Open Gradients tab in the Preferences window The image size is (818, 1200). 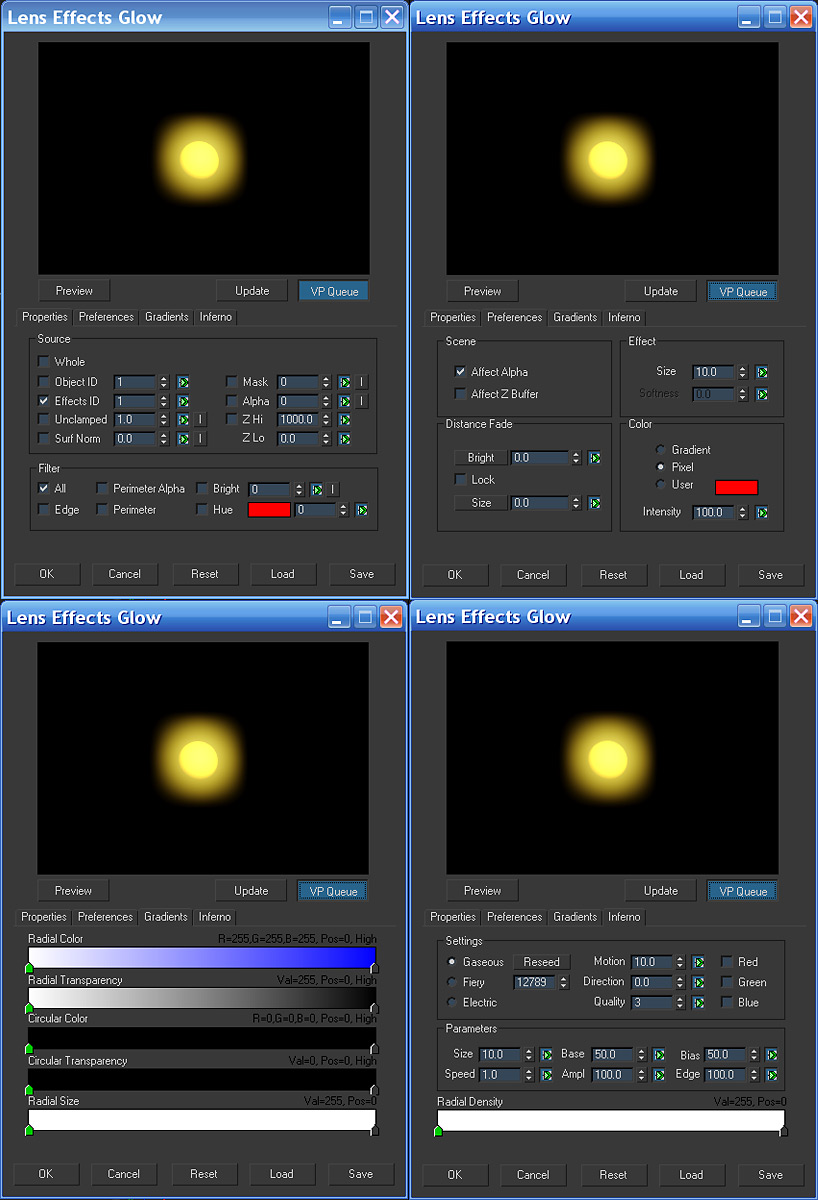[575, 317]
